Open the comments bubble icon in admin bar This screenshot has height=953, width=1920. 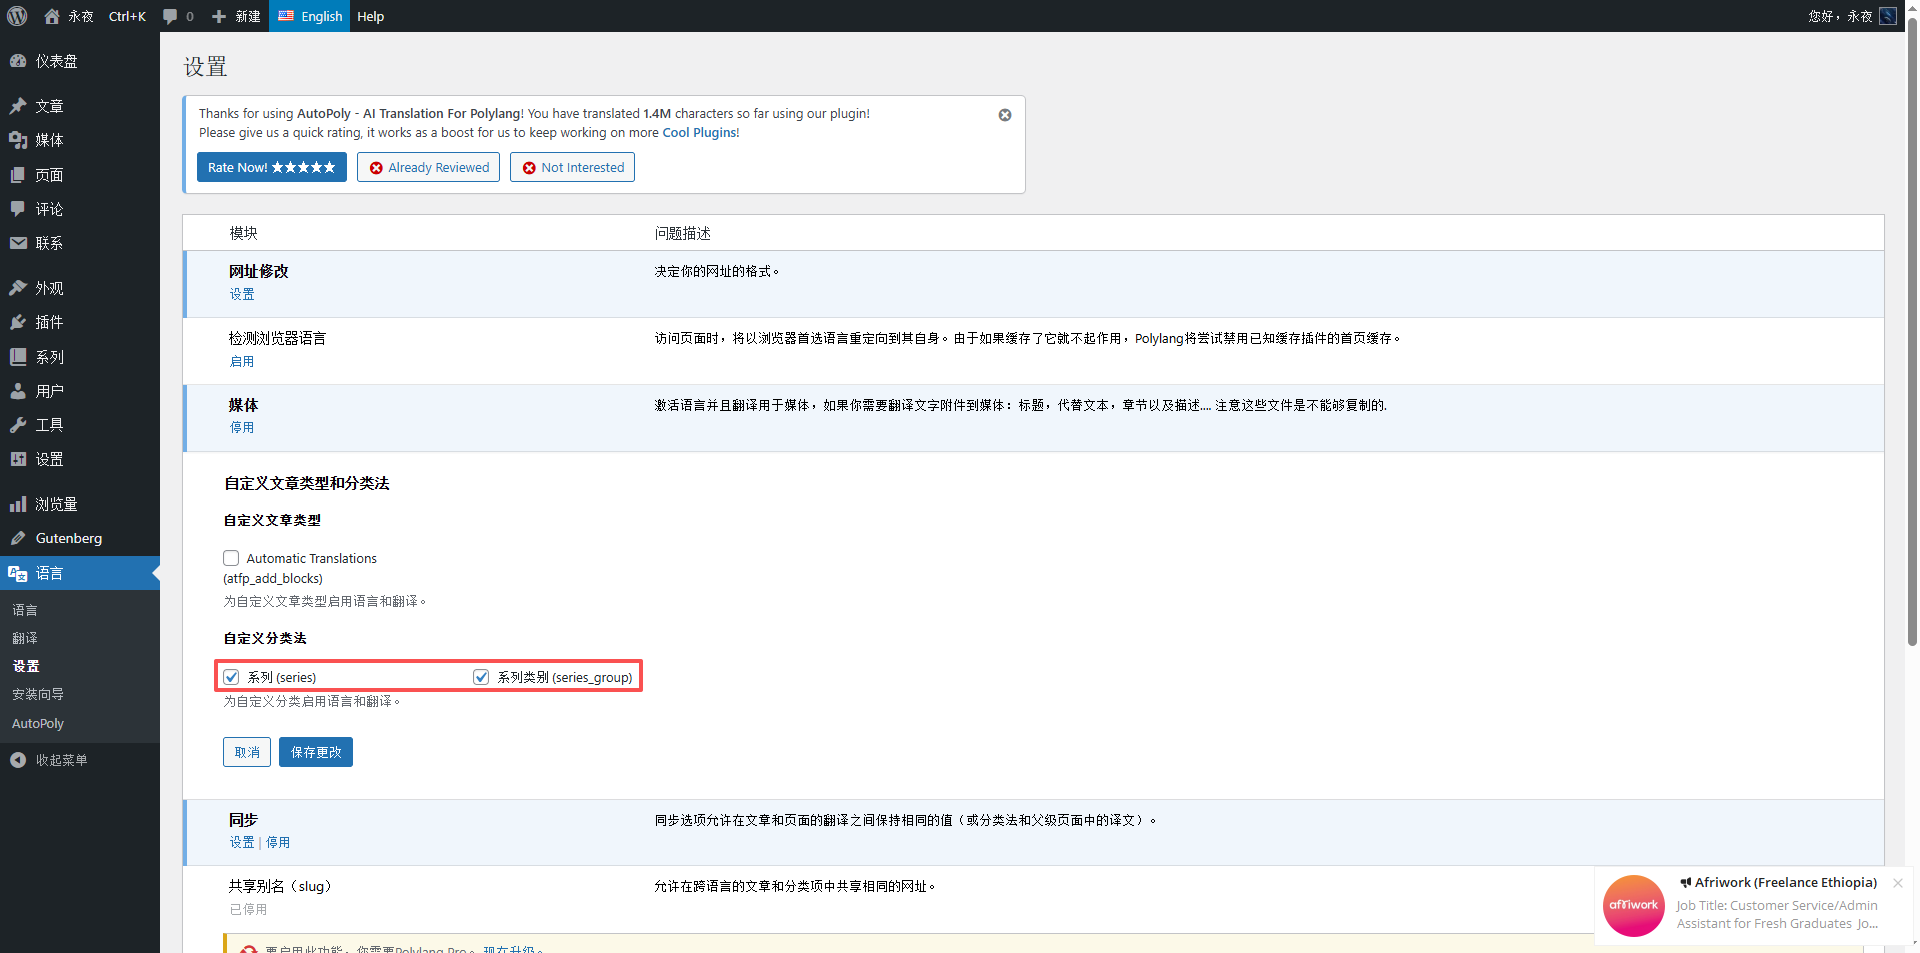(170, 16)
